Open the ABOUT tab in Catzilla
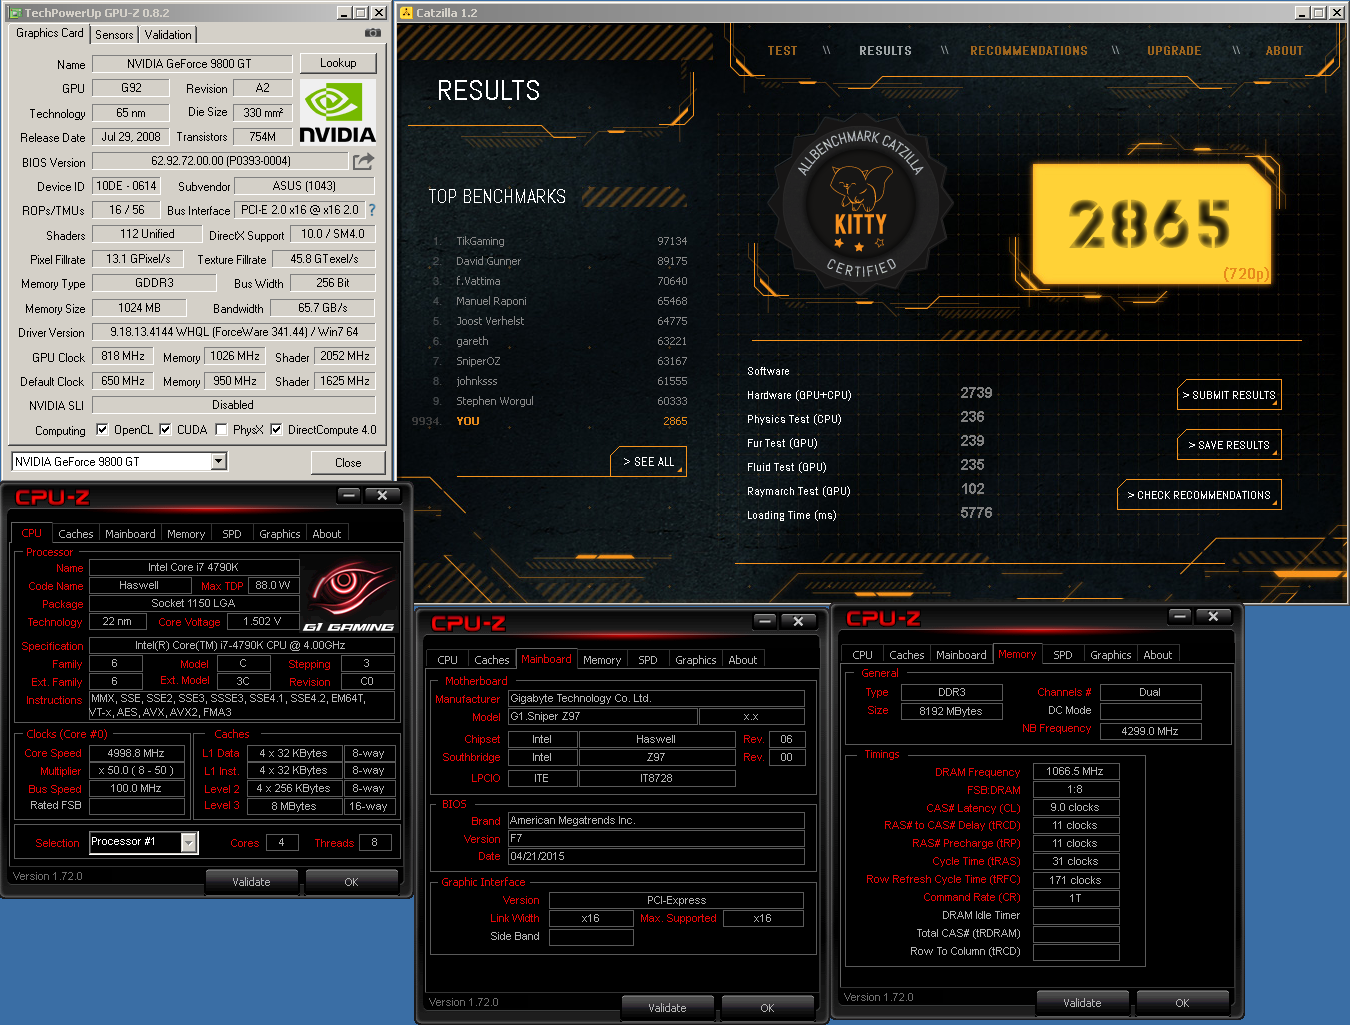 point(1284,51)
